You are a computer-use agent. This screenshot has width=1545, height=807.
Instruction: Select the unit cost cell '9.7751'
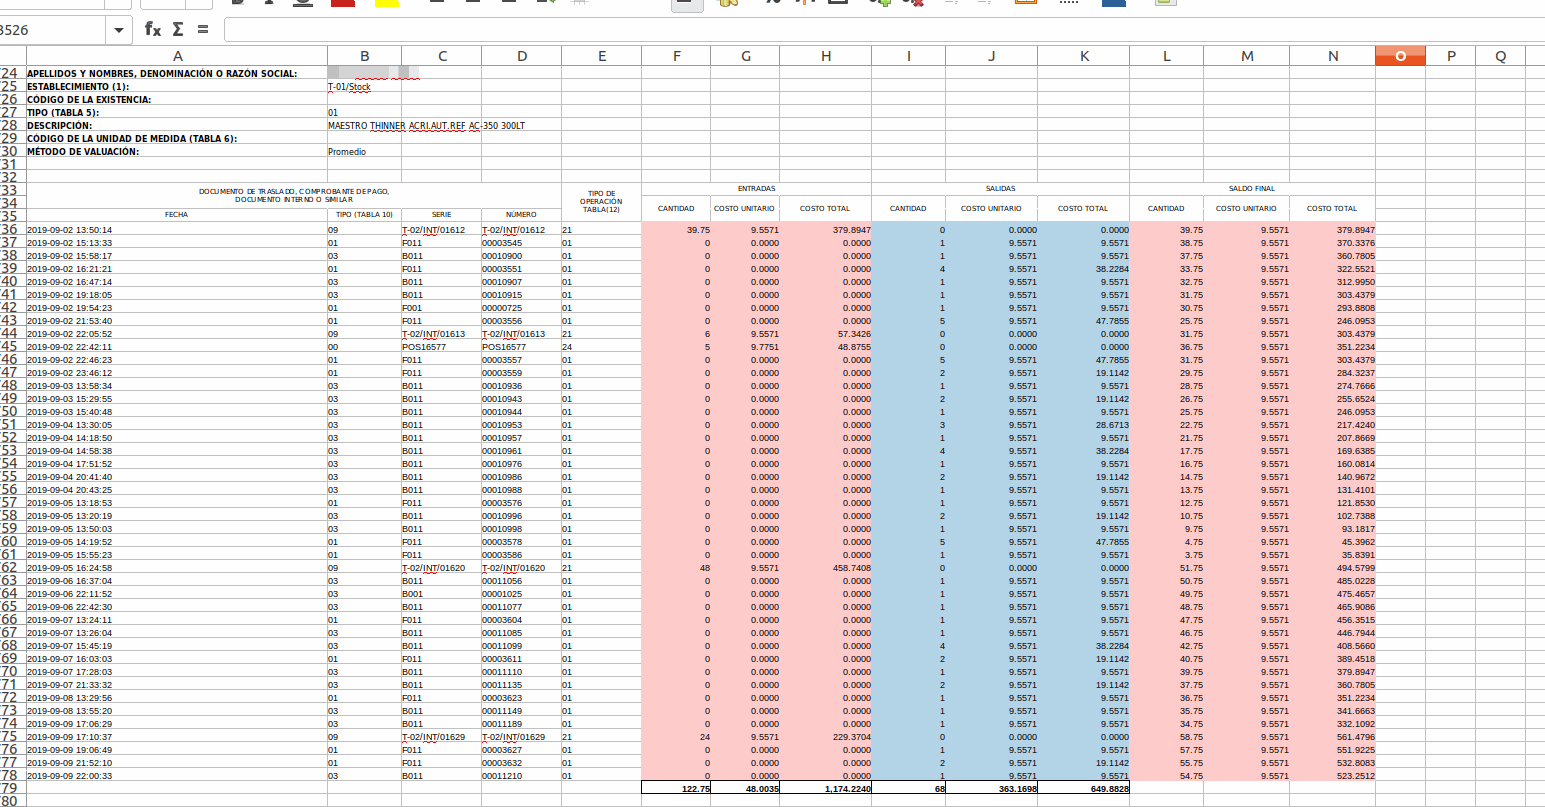[746, 346]
